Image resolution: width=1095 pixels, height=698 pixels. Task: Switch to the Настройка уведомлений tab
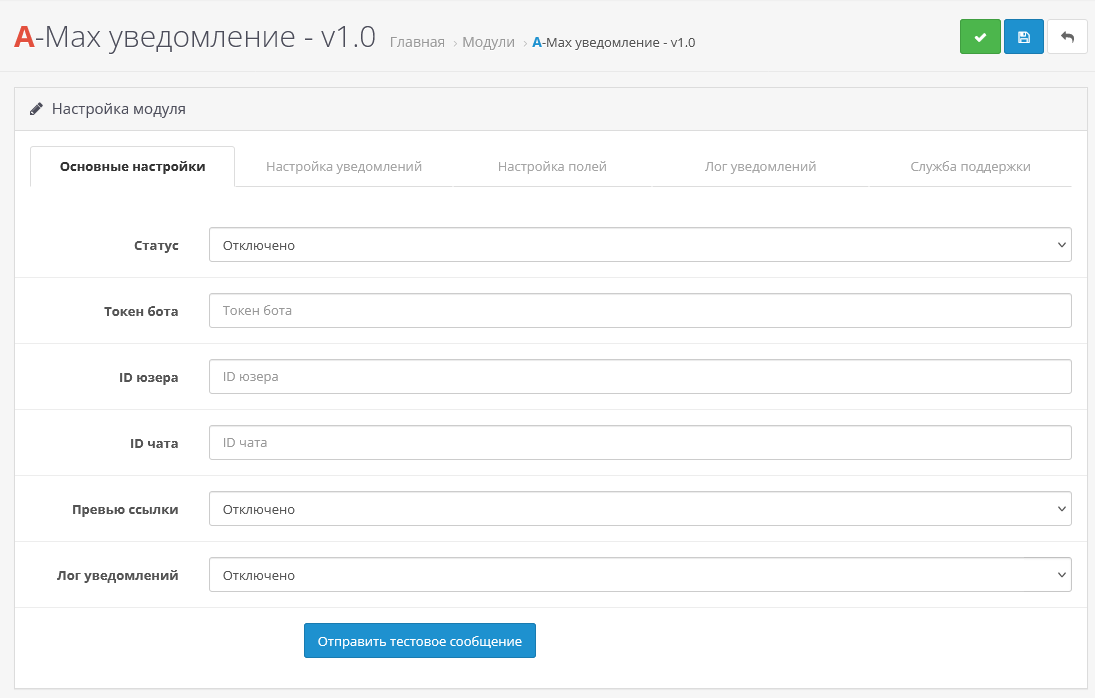click(x=344, y=167)
